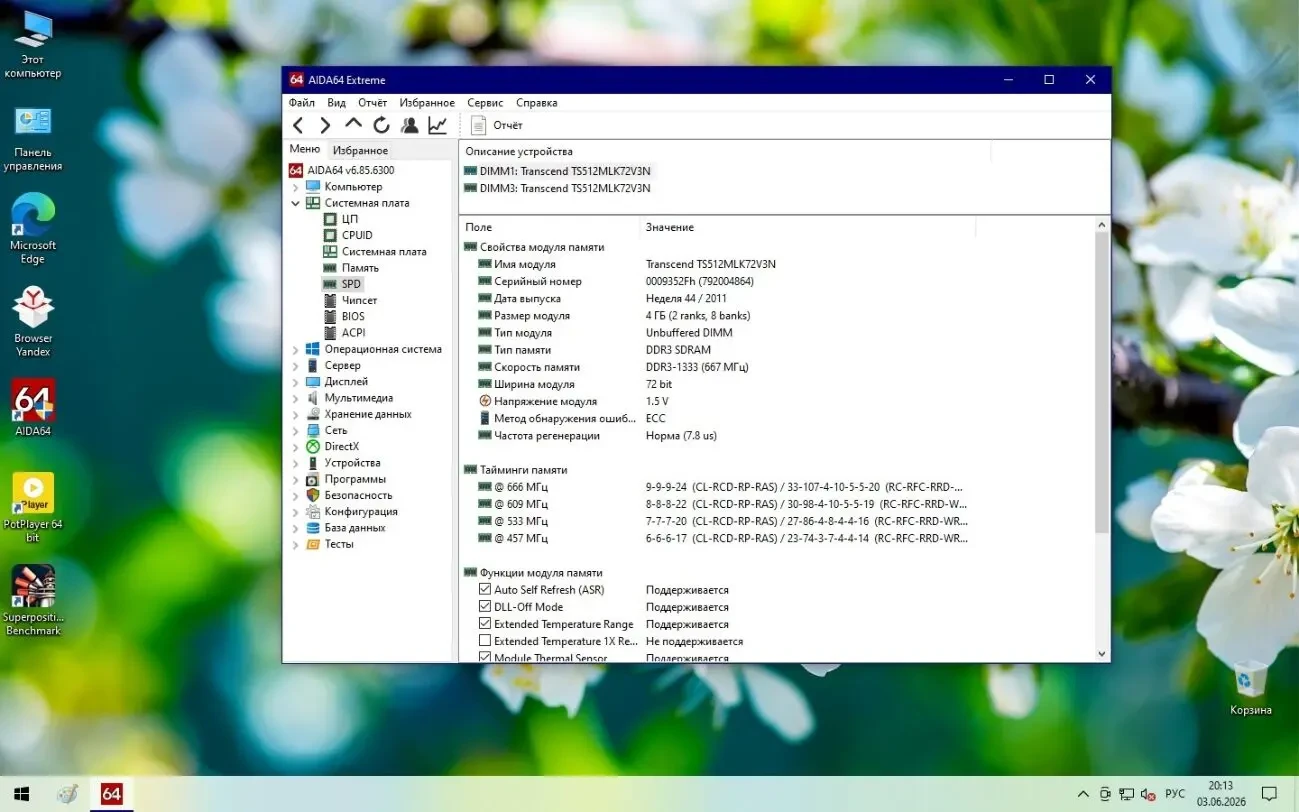Toggle the Auto Self Refresh (ASR) checkbox
Viewport: 1299px width, 812px height.
click(485, 590)
